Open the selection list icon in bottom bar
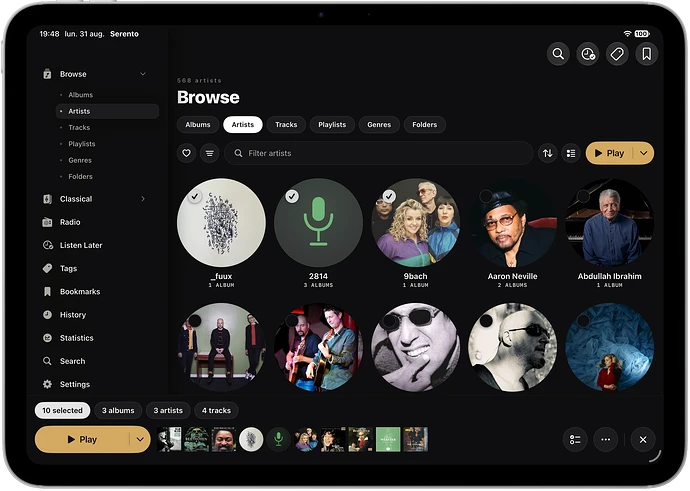The height and width of the screenshot is (491, 690). pos(575,440)
